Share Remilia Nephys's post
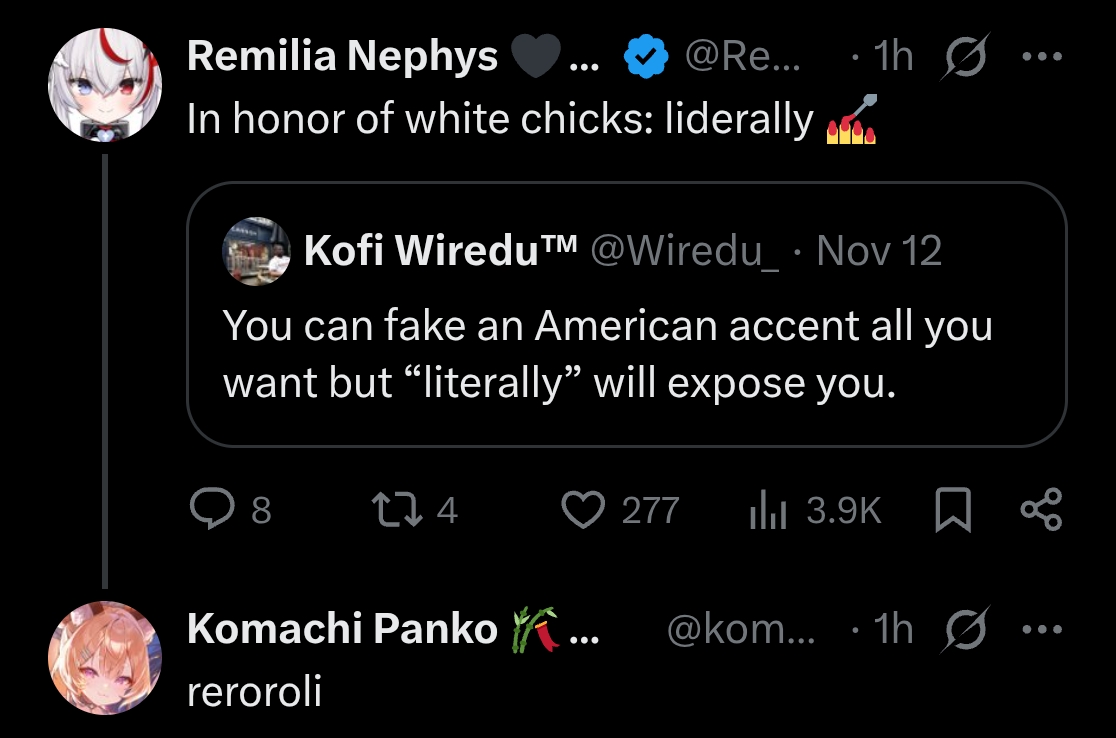 tap(1041, 511)
